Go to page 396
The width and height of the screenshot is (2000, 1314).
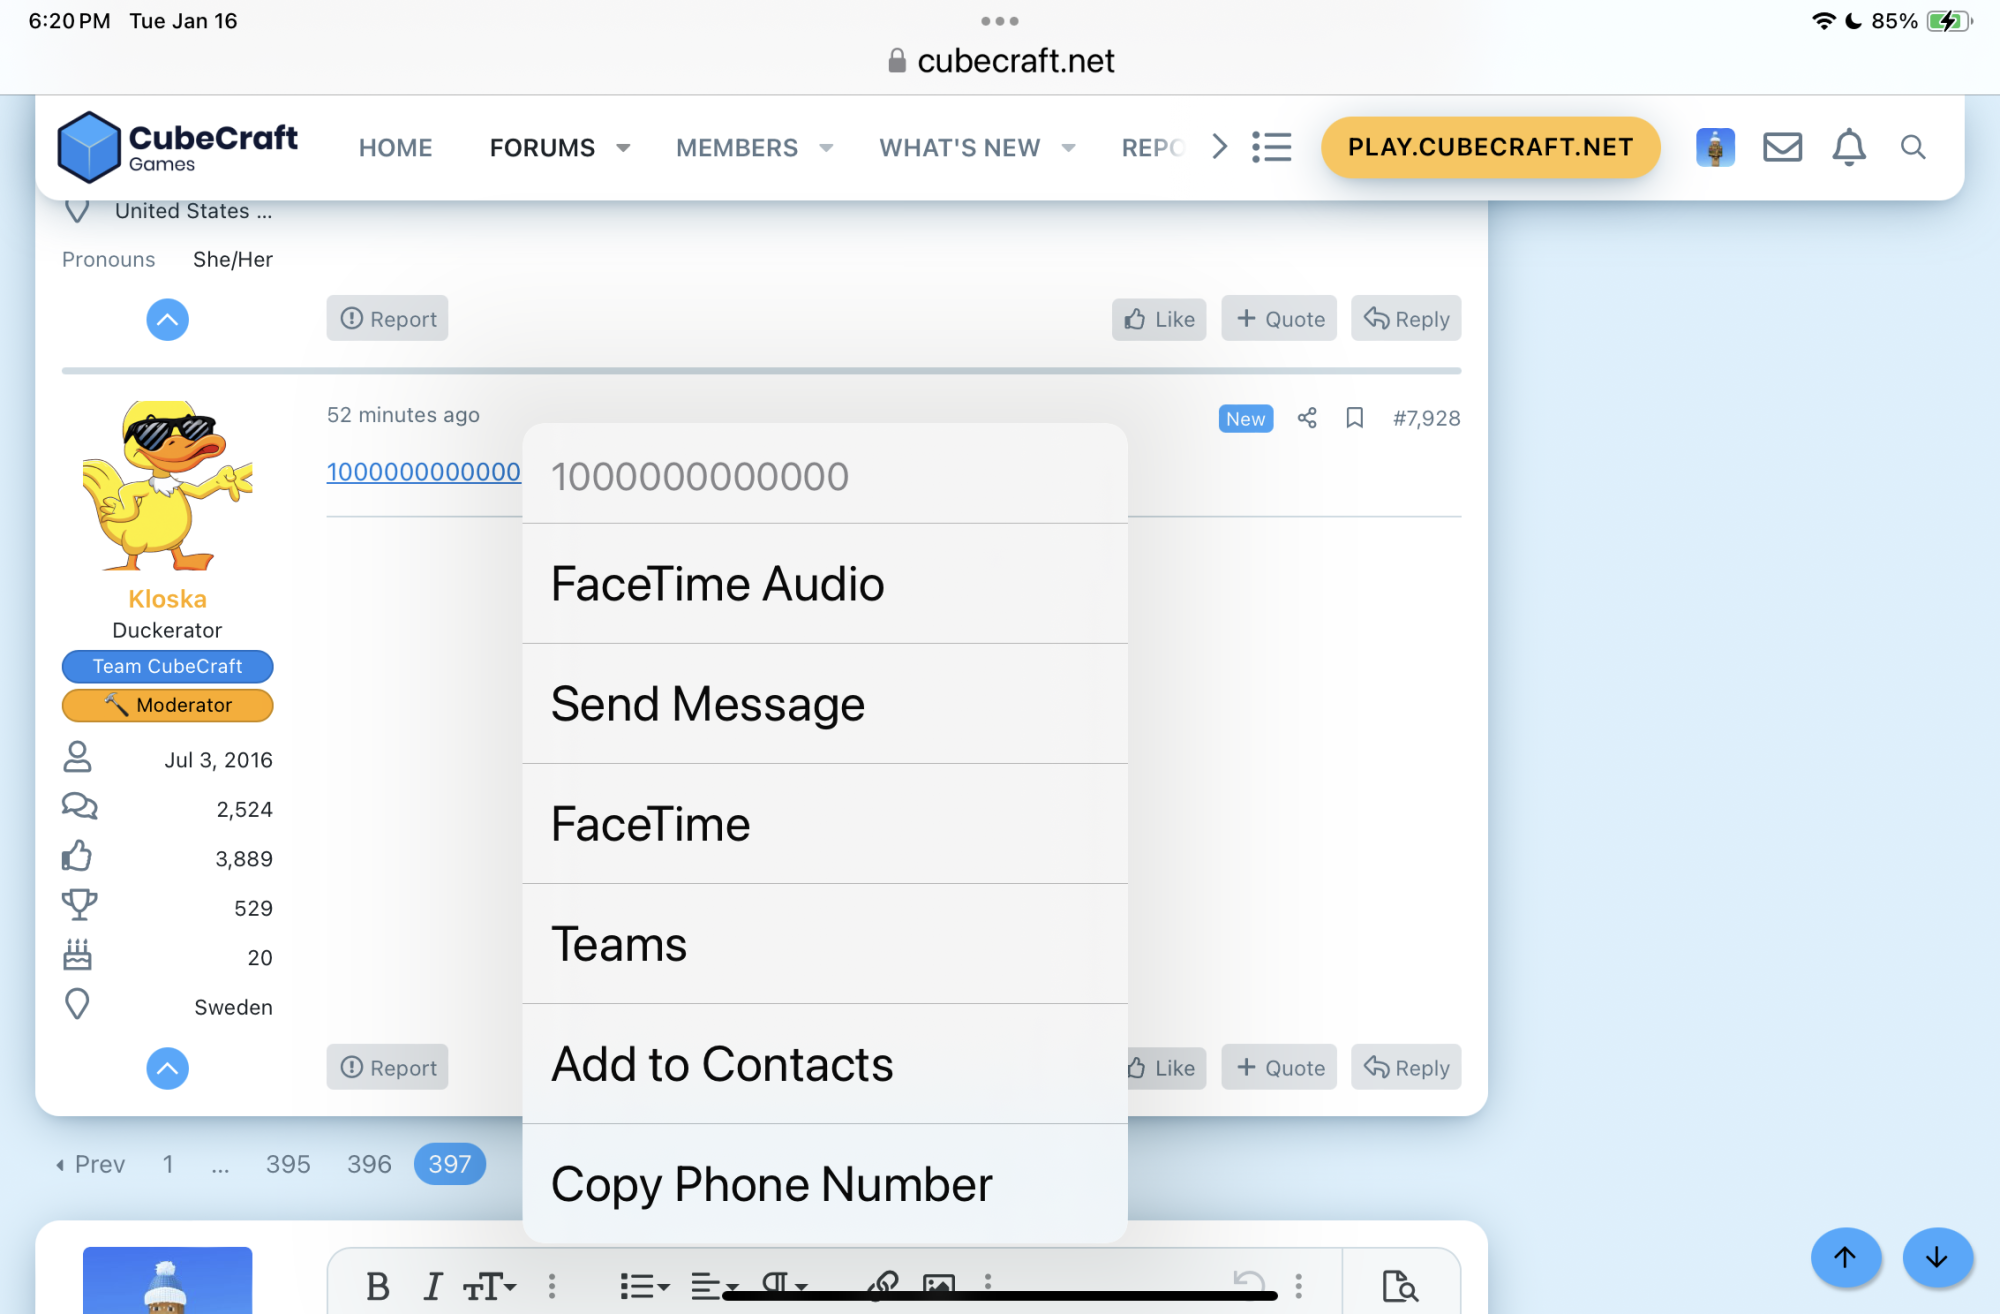click(x=369, y=1164)
